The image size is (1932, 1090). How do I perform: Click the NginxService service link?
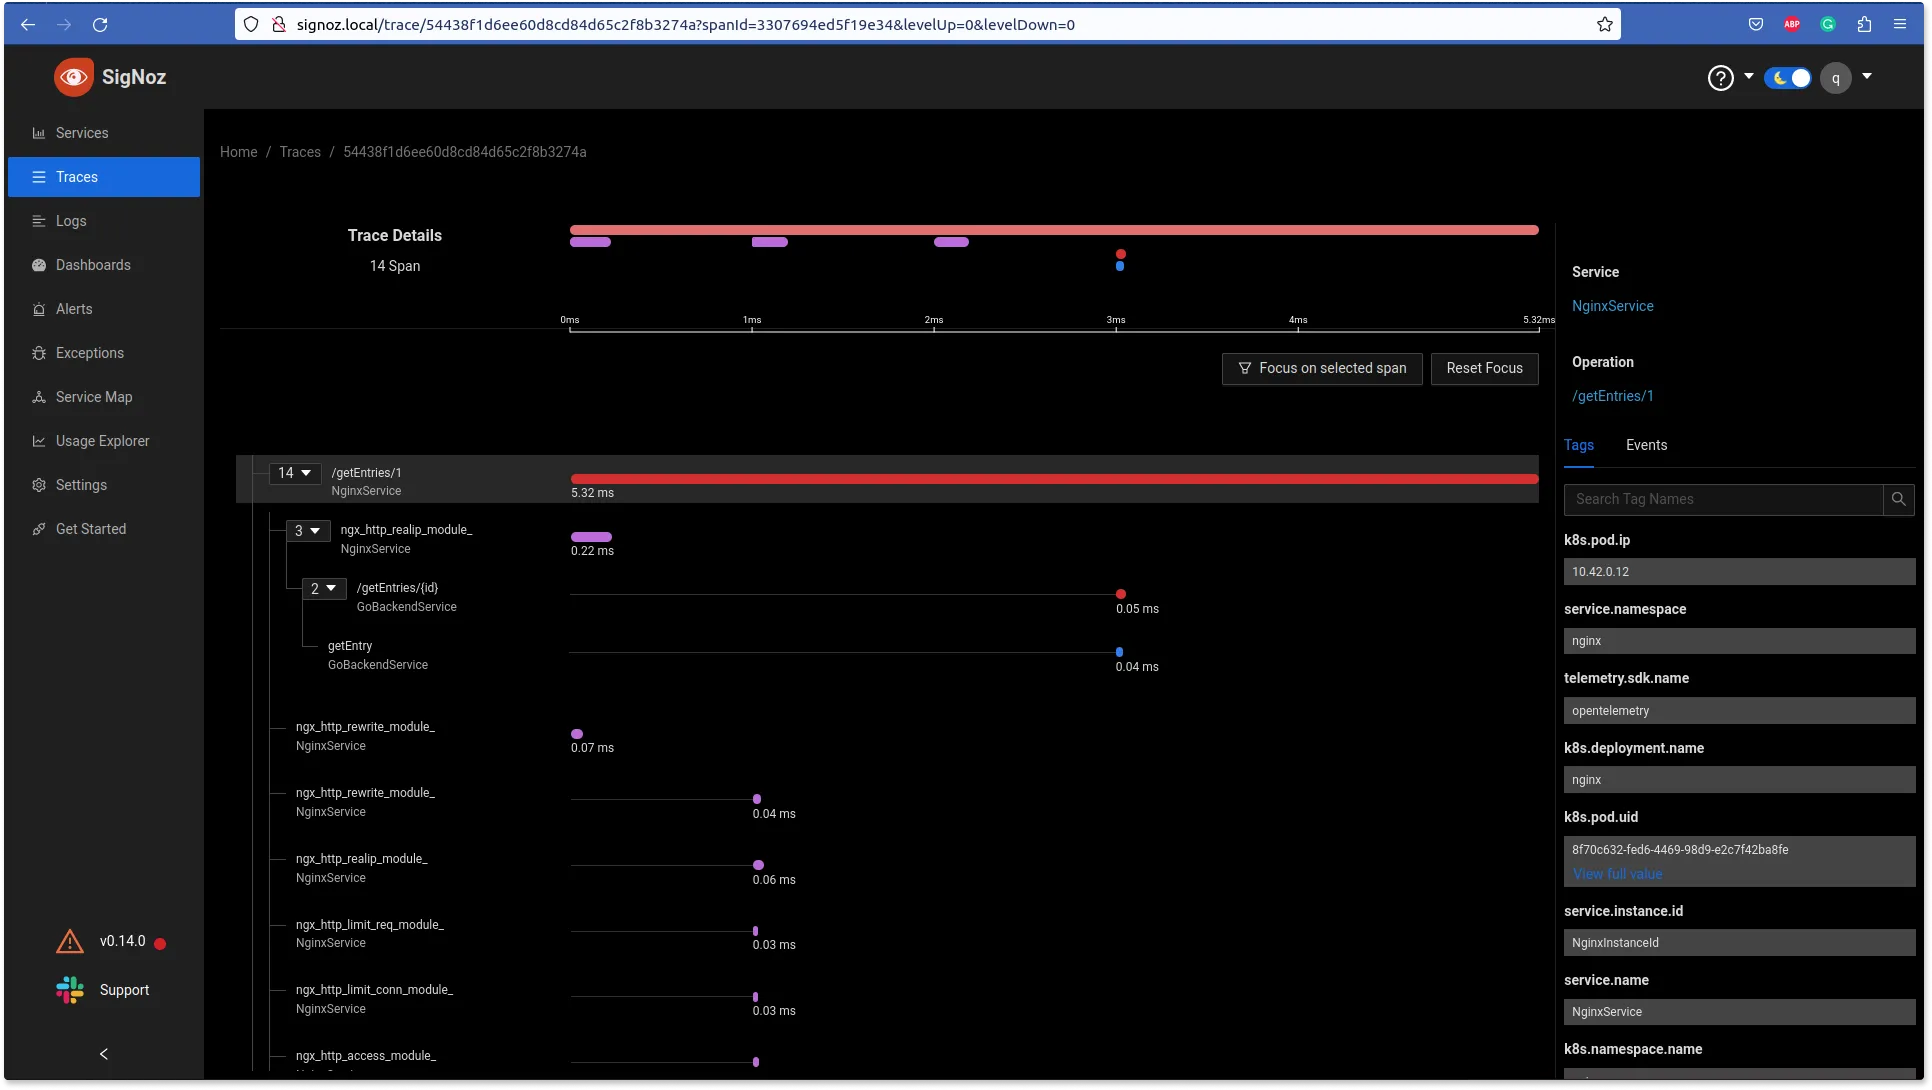1612,306
